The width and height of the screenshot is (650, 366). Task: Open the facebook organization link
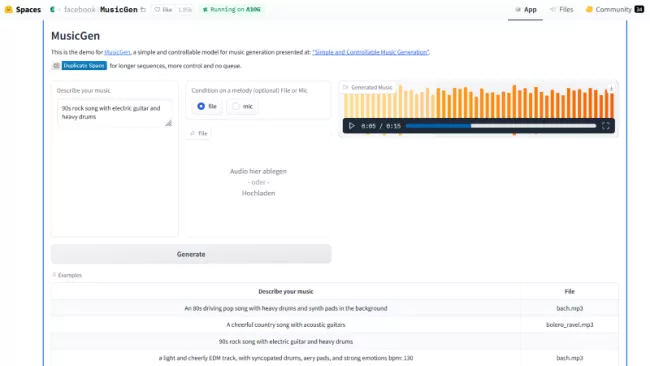(x=80, y=9)
